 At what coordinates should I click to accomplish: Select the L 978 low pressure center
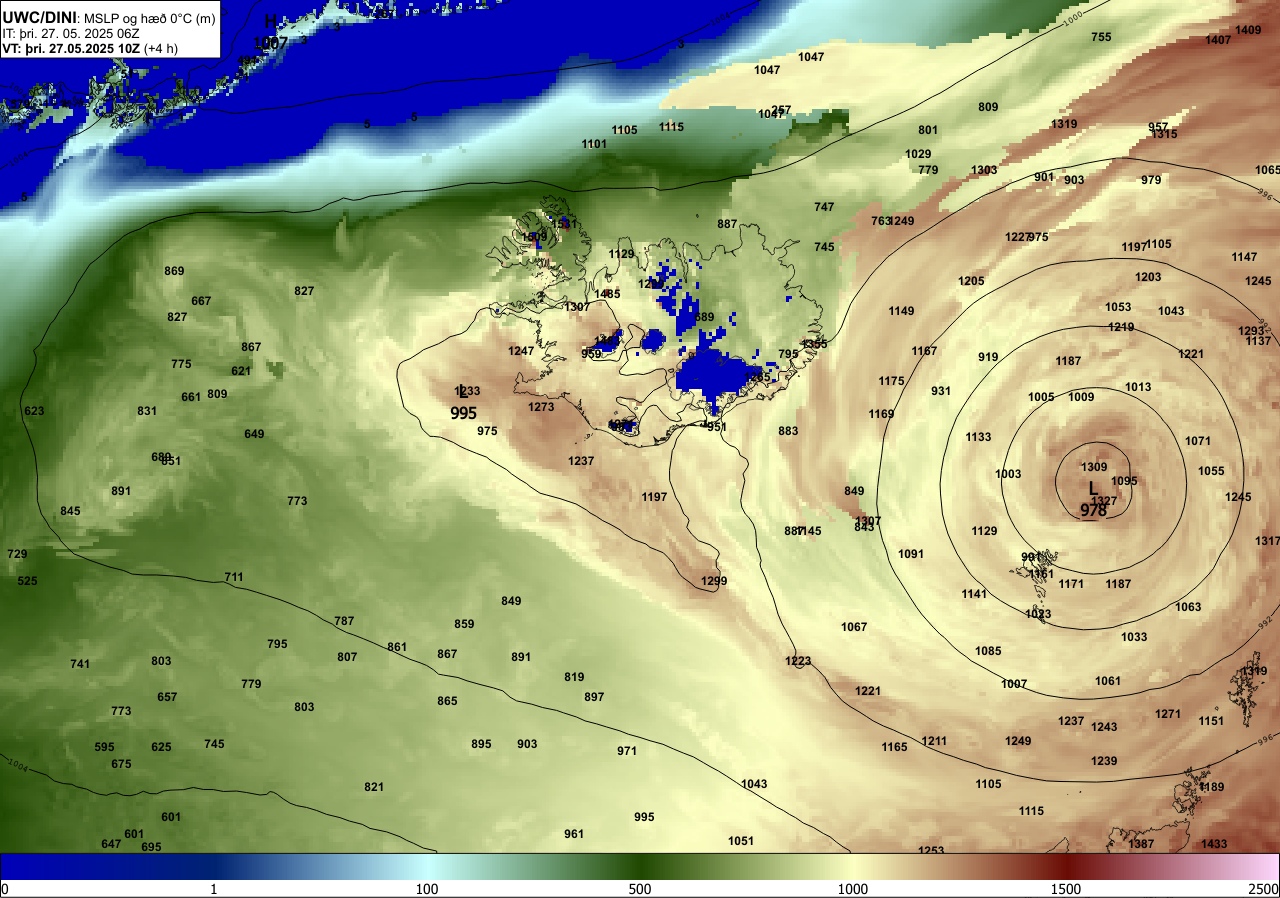tap(1093, 499)
